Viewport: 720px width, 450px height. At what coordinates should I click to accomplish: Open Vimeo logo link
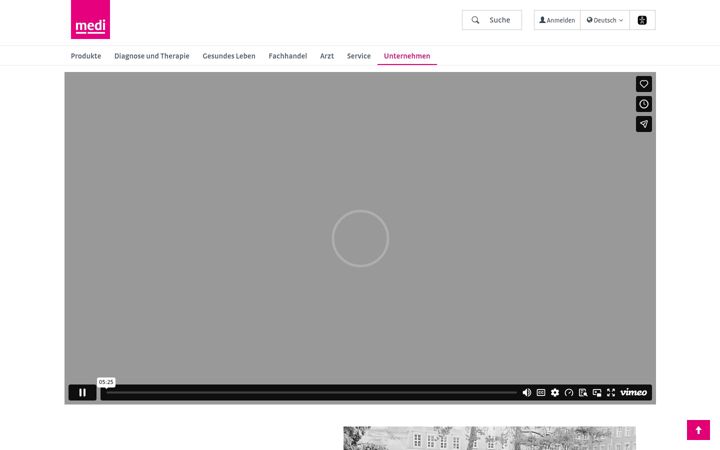634,392
